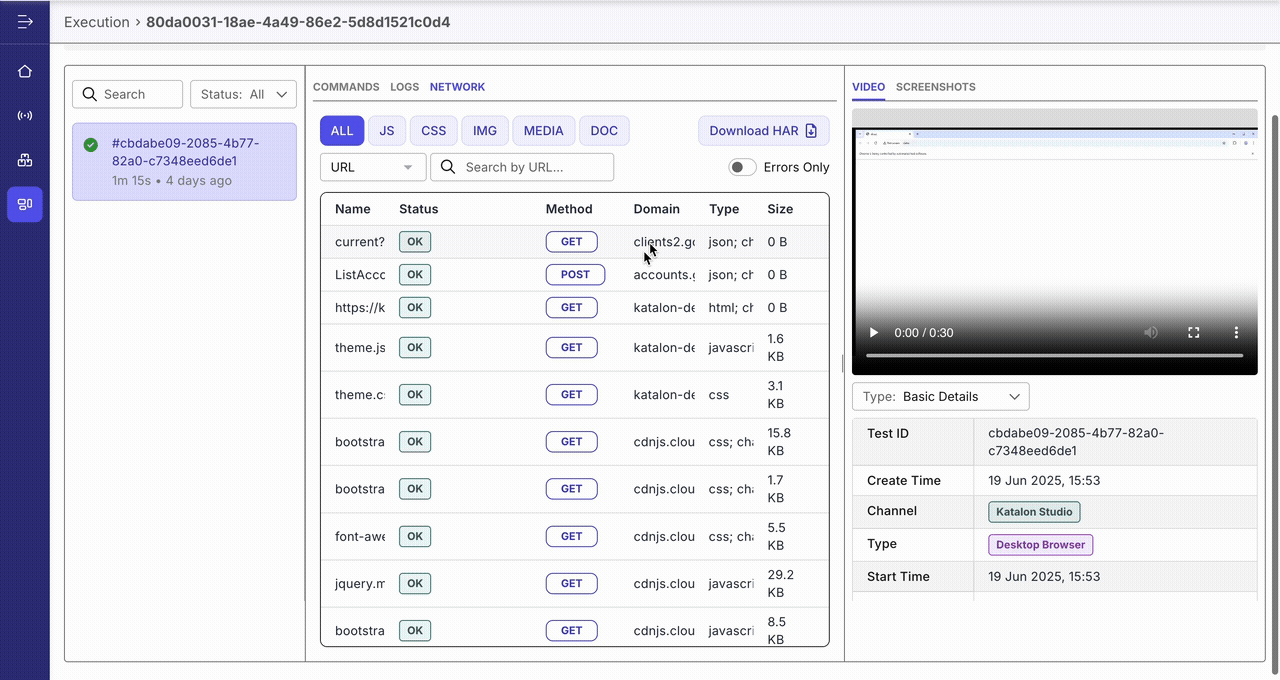Image resolution: width=1280 pixels, height=680 pixels.
Task: Click the Size column header
Action: pos(780,209)
